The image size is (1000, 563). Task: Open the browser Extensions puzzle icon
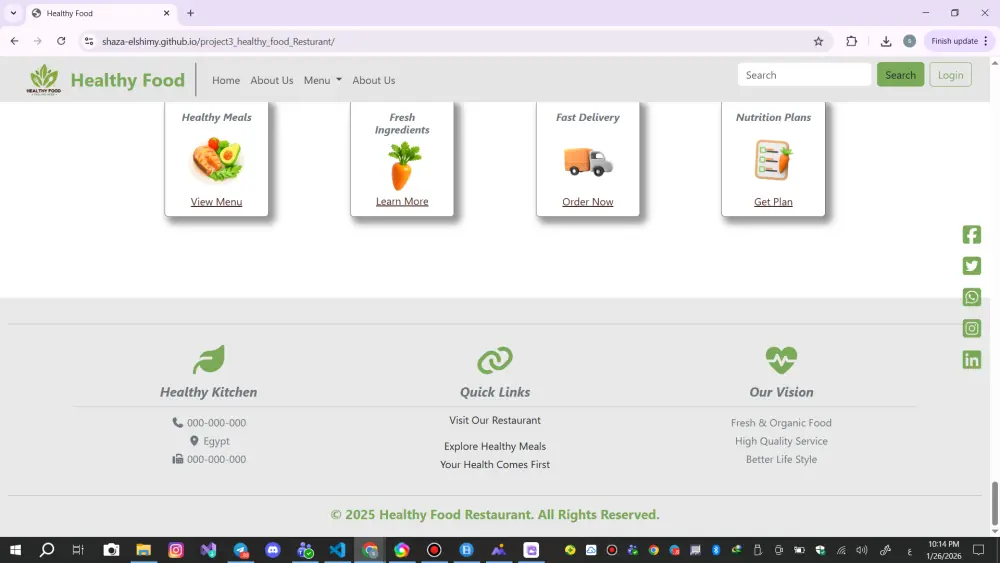[851, 41]
